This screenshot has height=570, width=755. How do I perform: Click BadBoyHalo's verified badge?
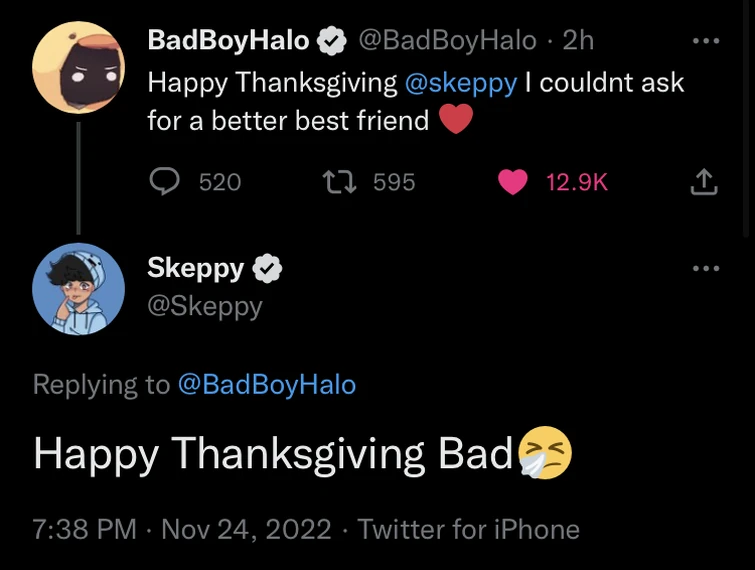point(332,41)
